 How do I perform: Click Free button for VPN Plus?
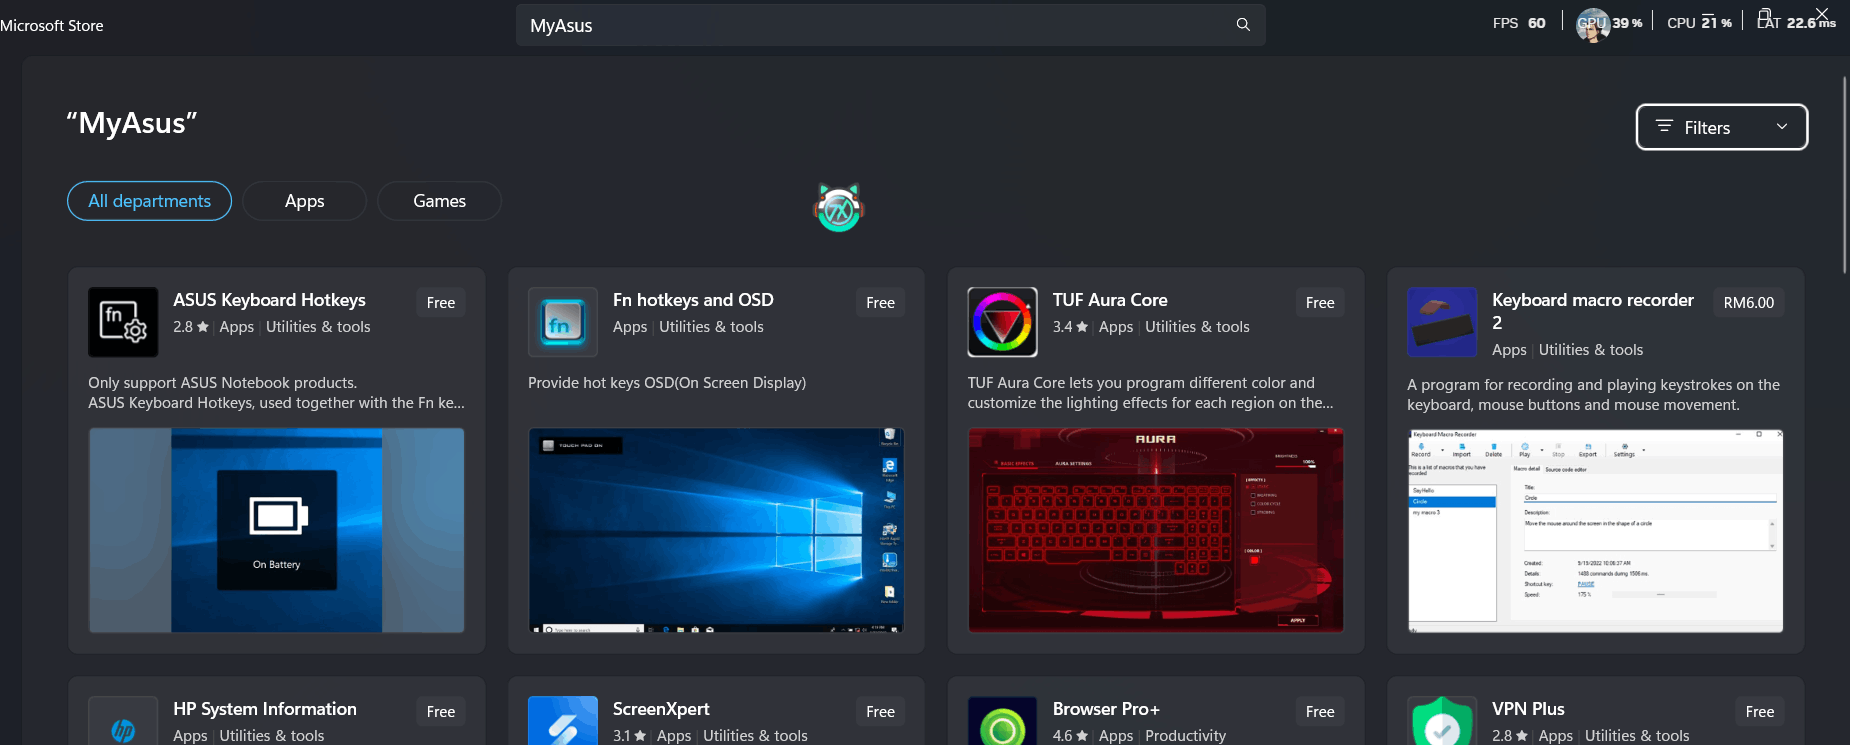click(1760, 711)
